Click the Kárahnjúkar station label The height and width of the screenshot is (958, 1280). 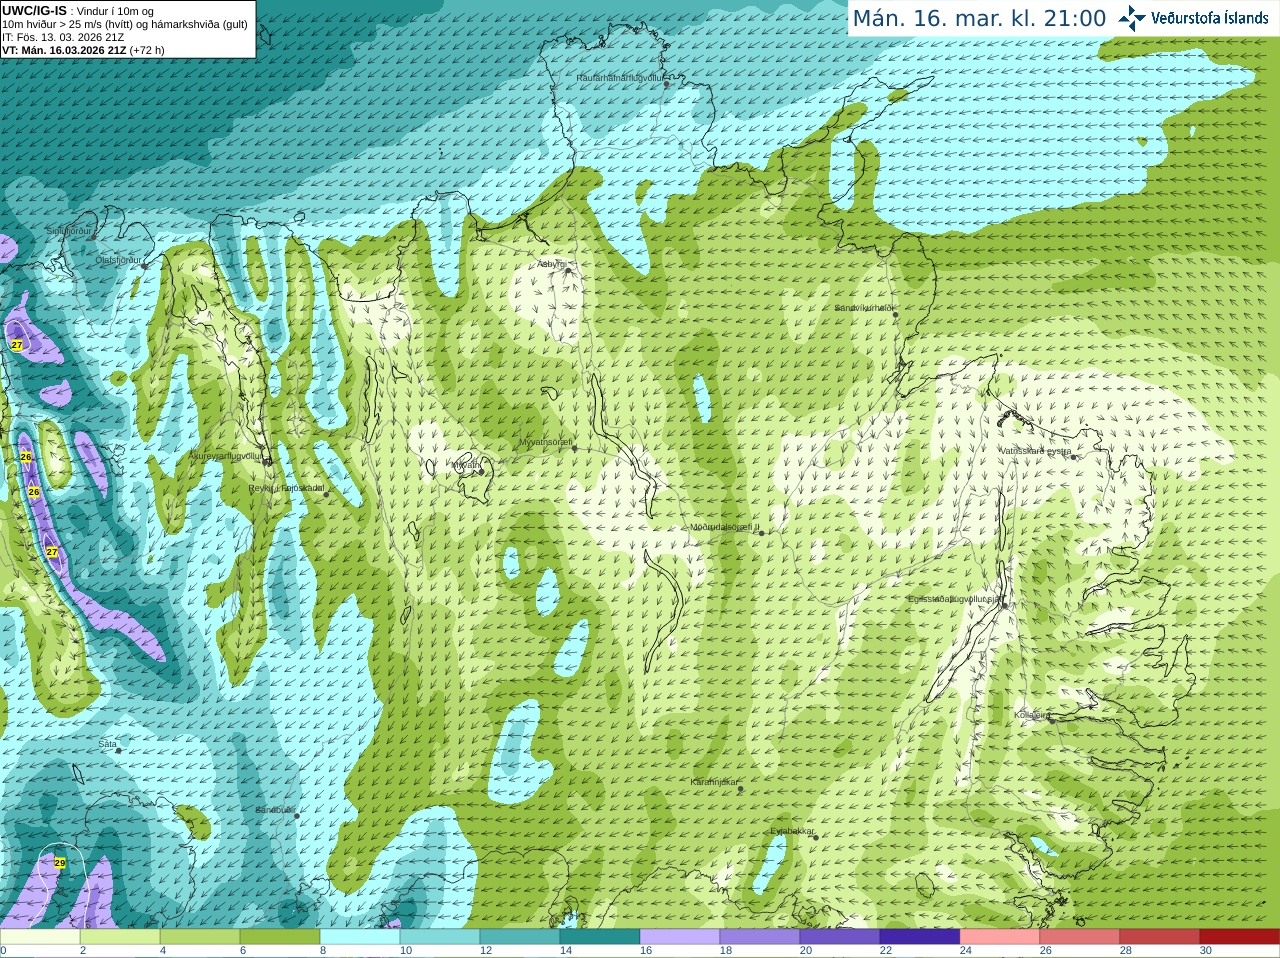coord(714,782)
